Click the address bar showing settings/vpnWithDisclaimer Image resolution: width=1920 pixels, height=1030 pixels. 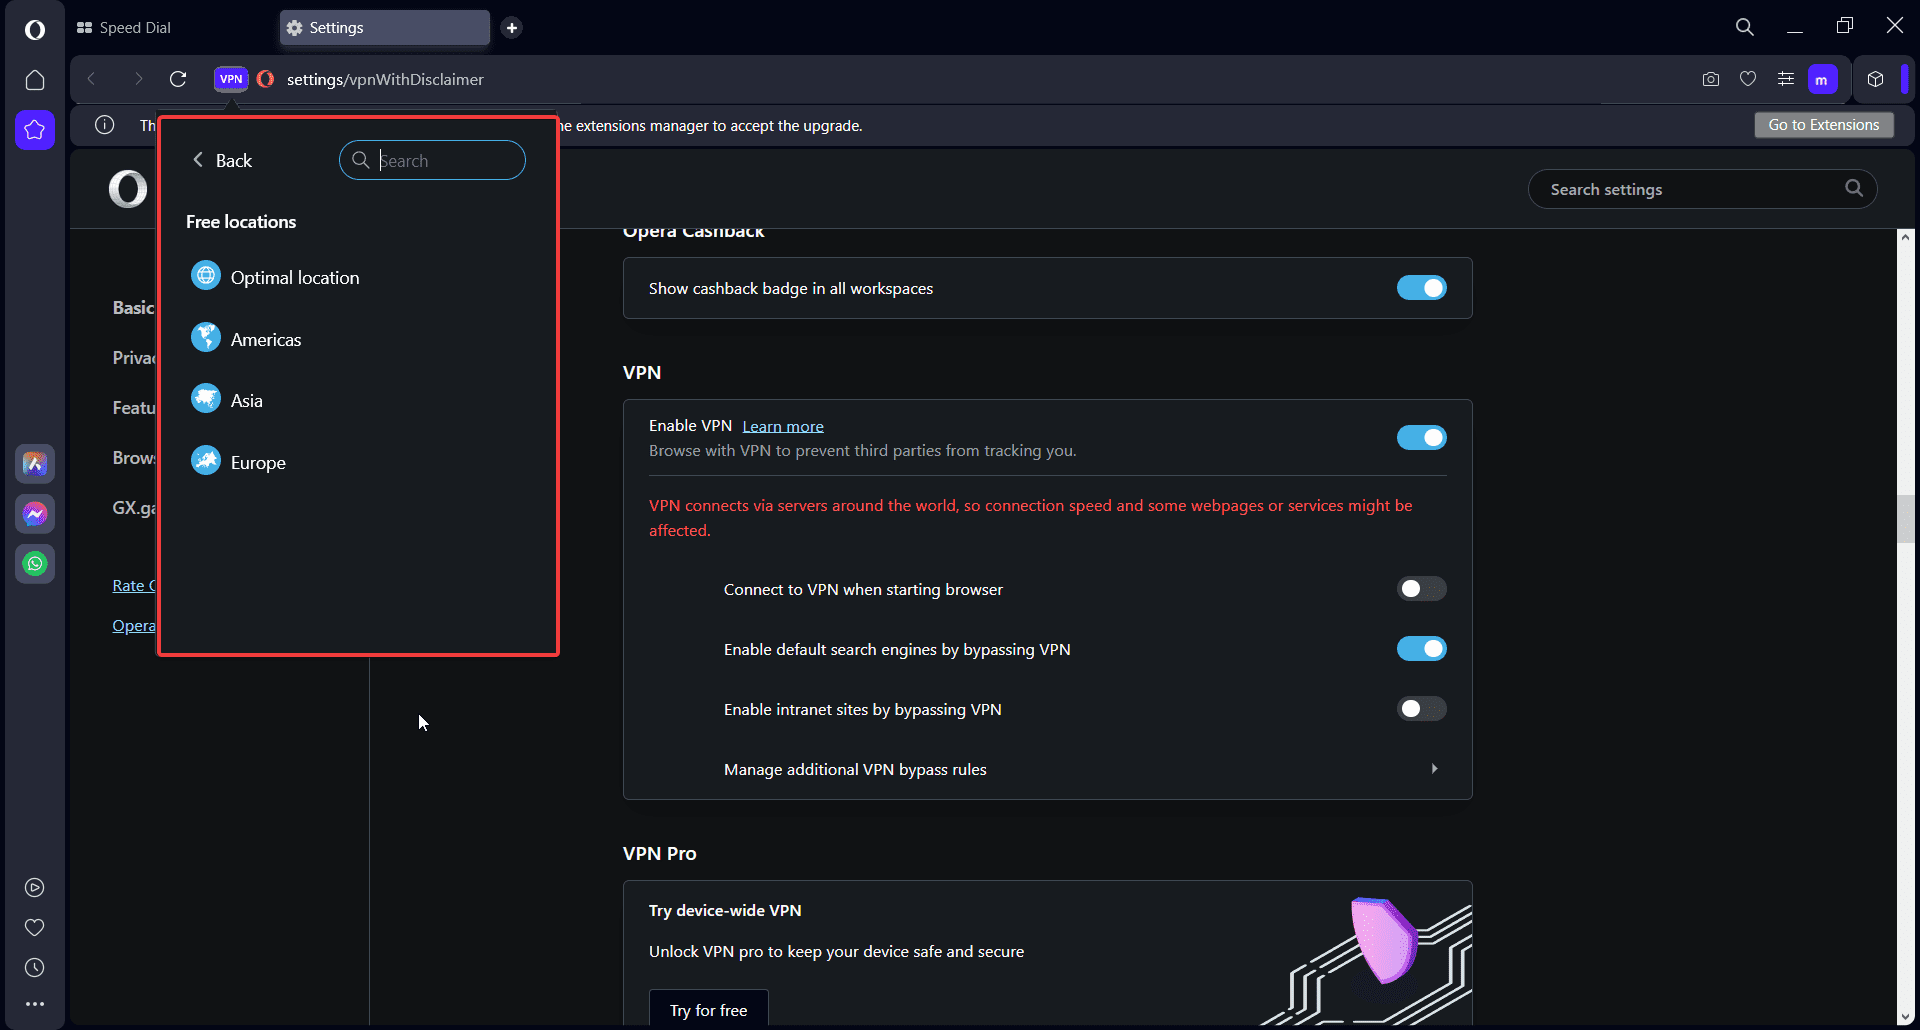click(385, 79)
